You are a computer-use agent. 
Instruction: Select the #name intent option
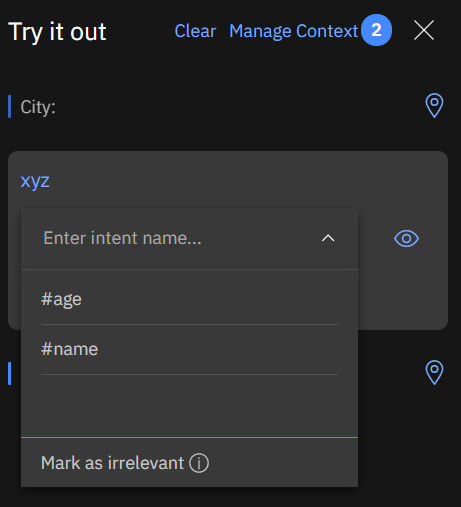pyautogui.click(x=189, y=349)
